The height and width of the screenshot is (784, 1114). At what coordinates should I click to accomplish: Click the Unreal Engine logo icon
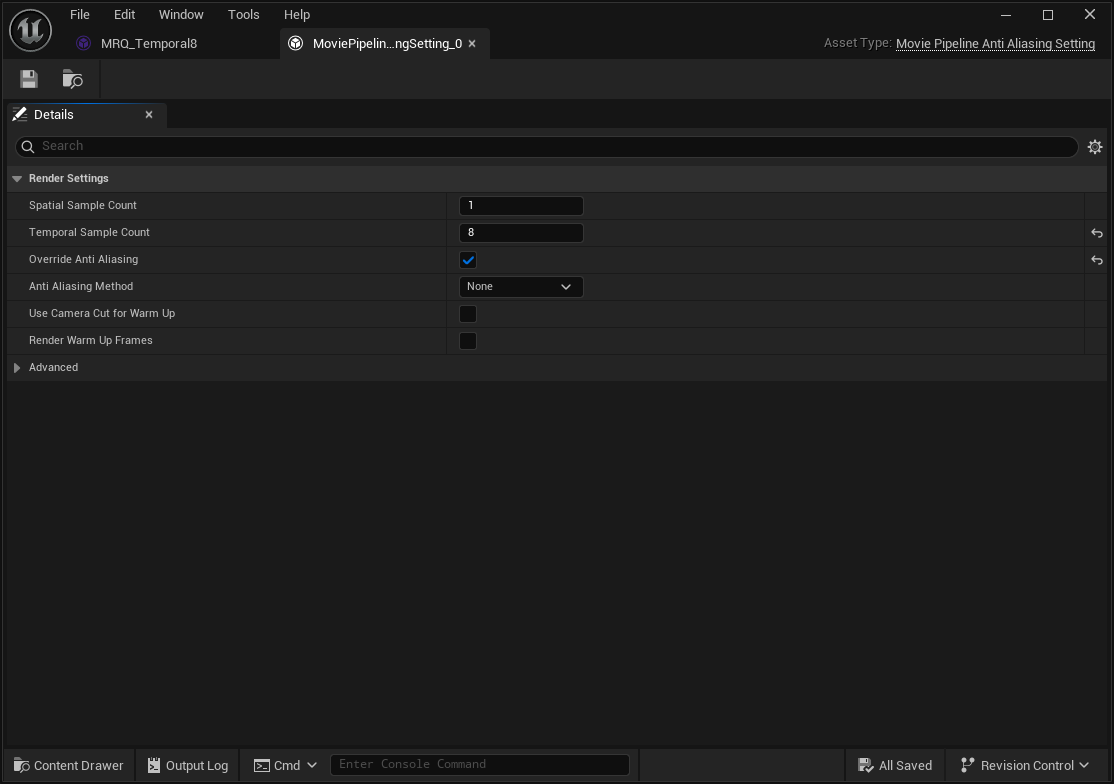pyautogui.click(x=31, y=30)
